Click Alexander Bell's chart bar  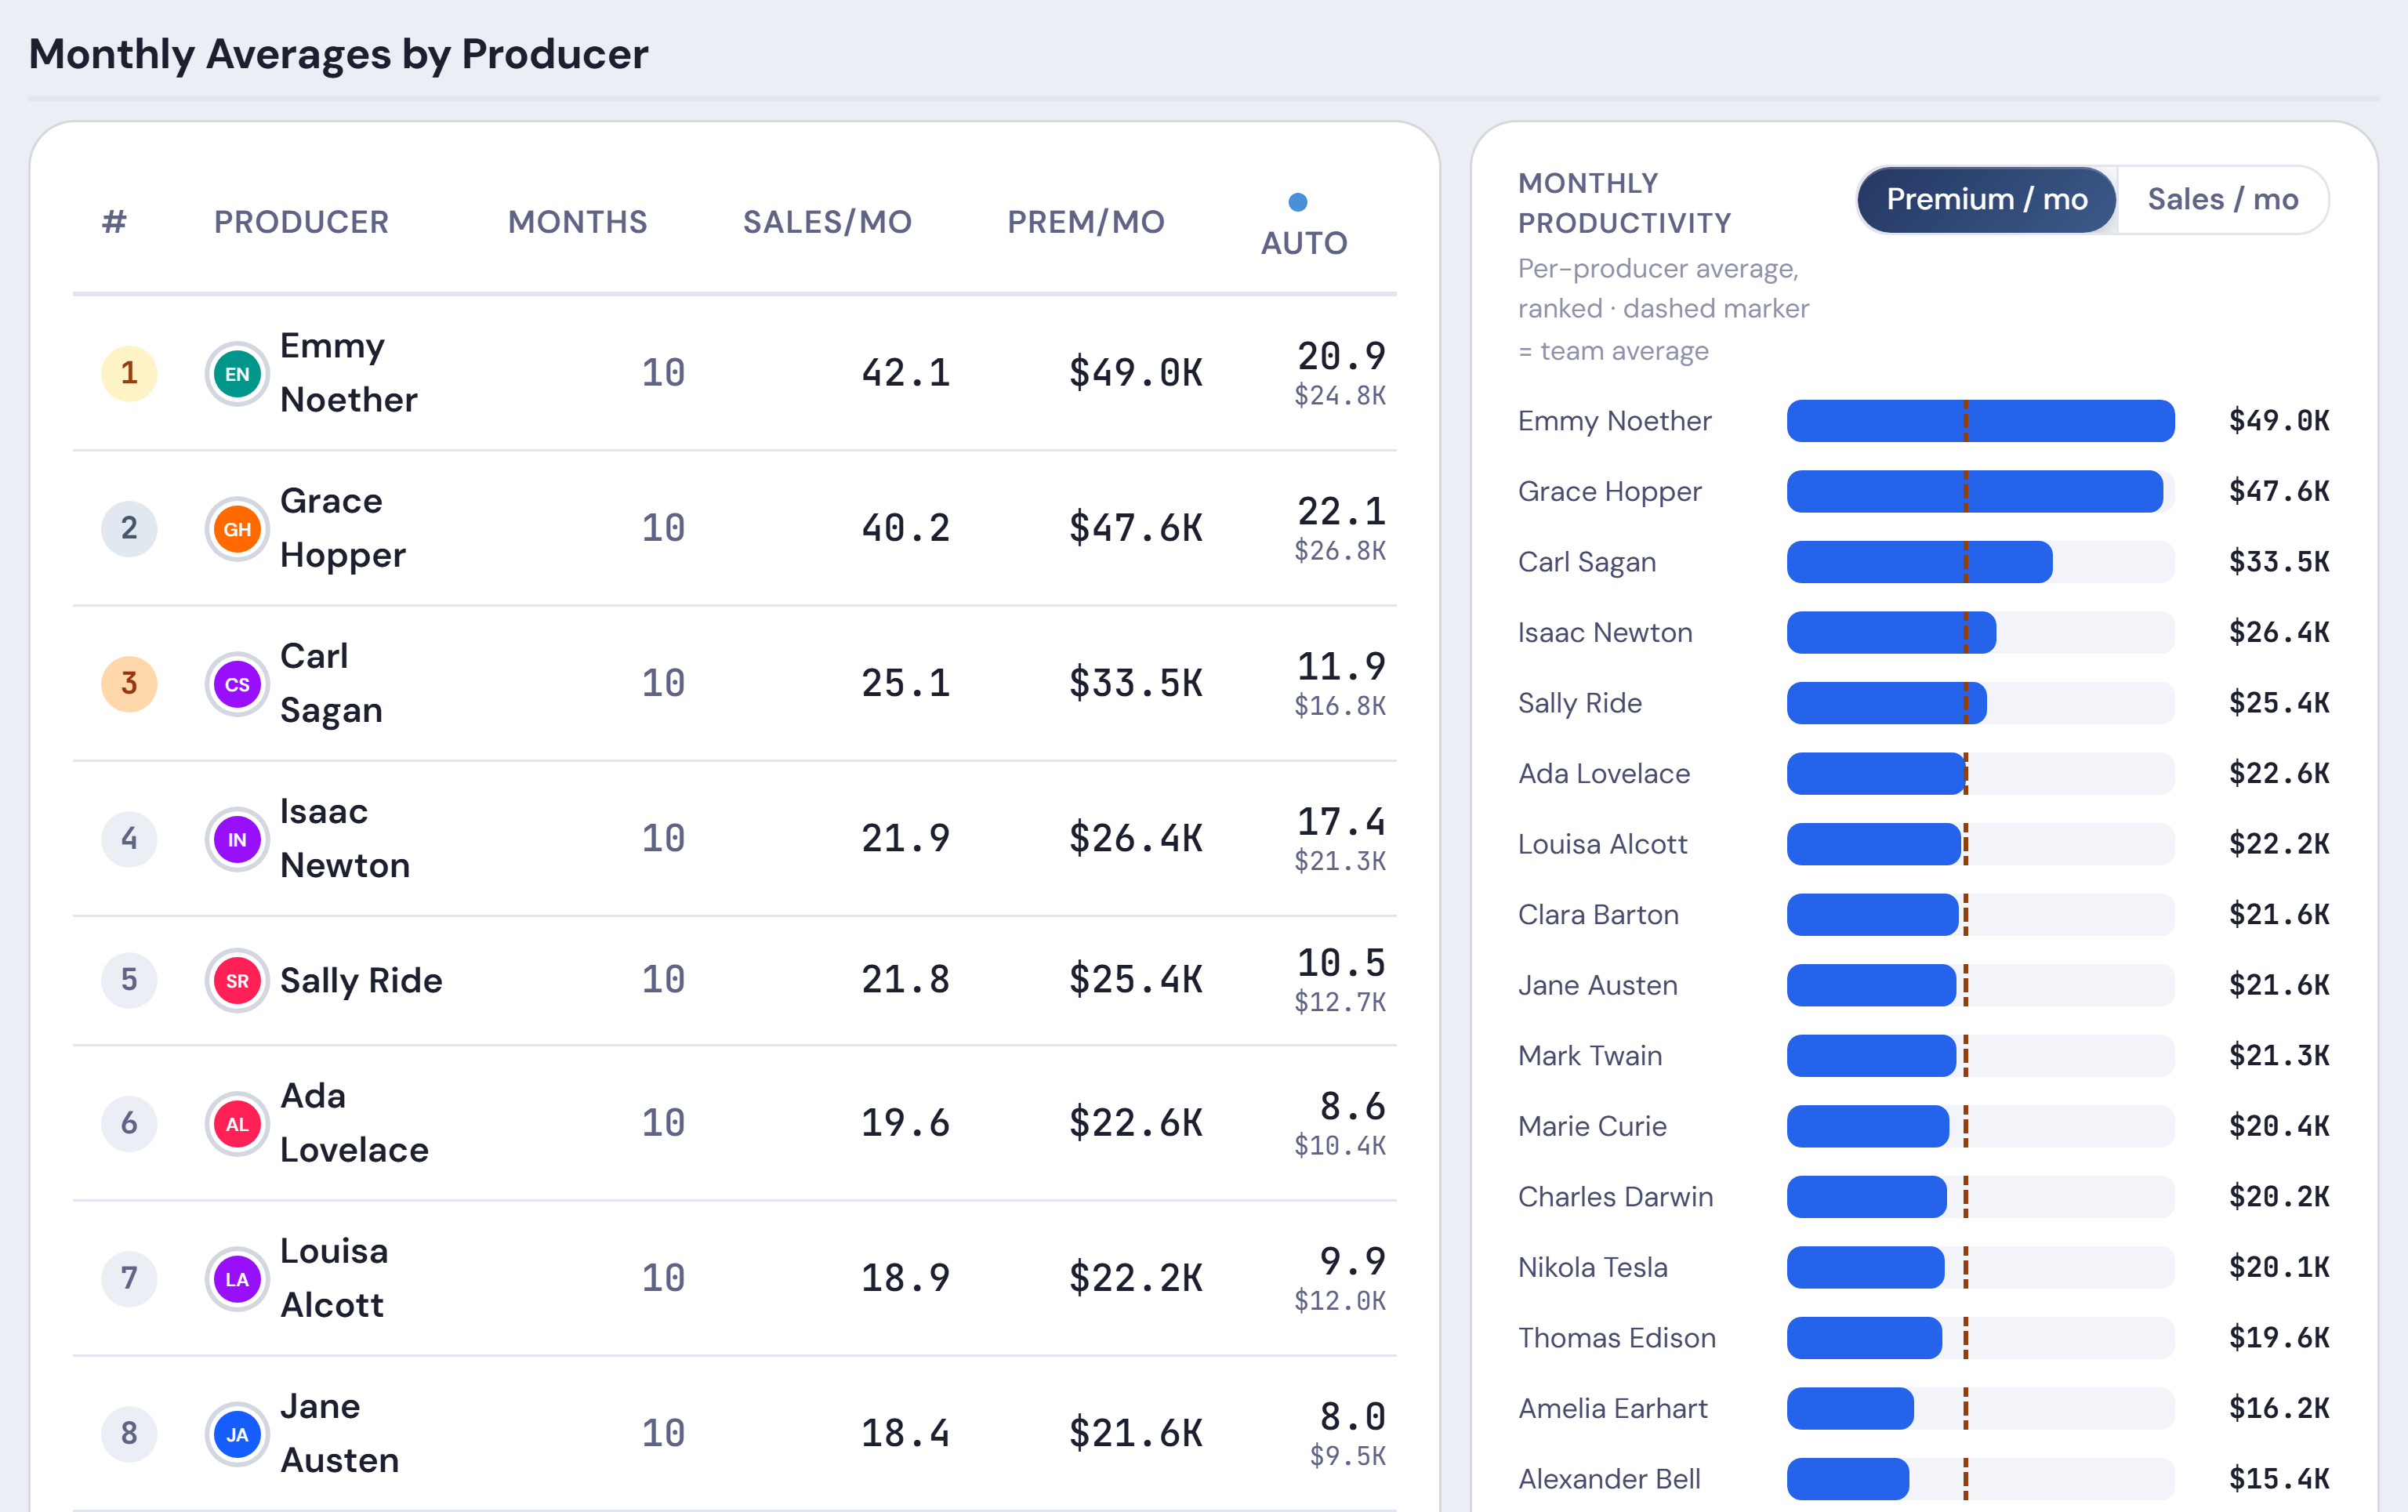pyautogui.click(x=1848, y=1479)
